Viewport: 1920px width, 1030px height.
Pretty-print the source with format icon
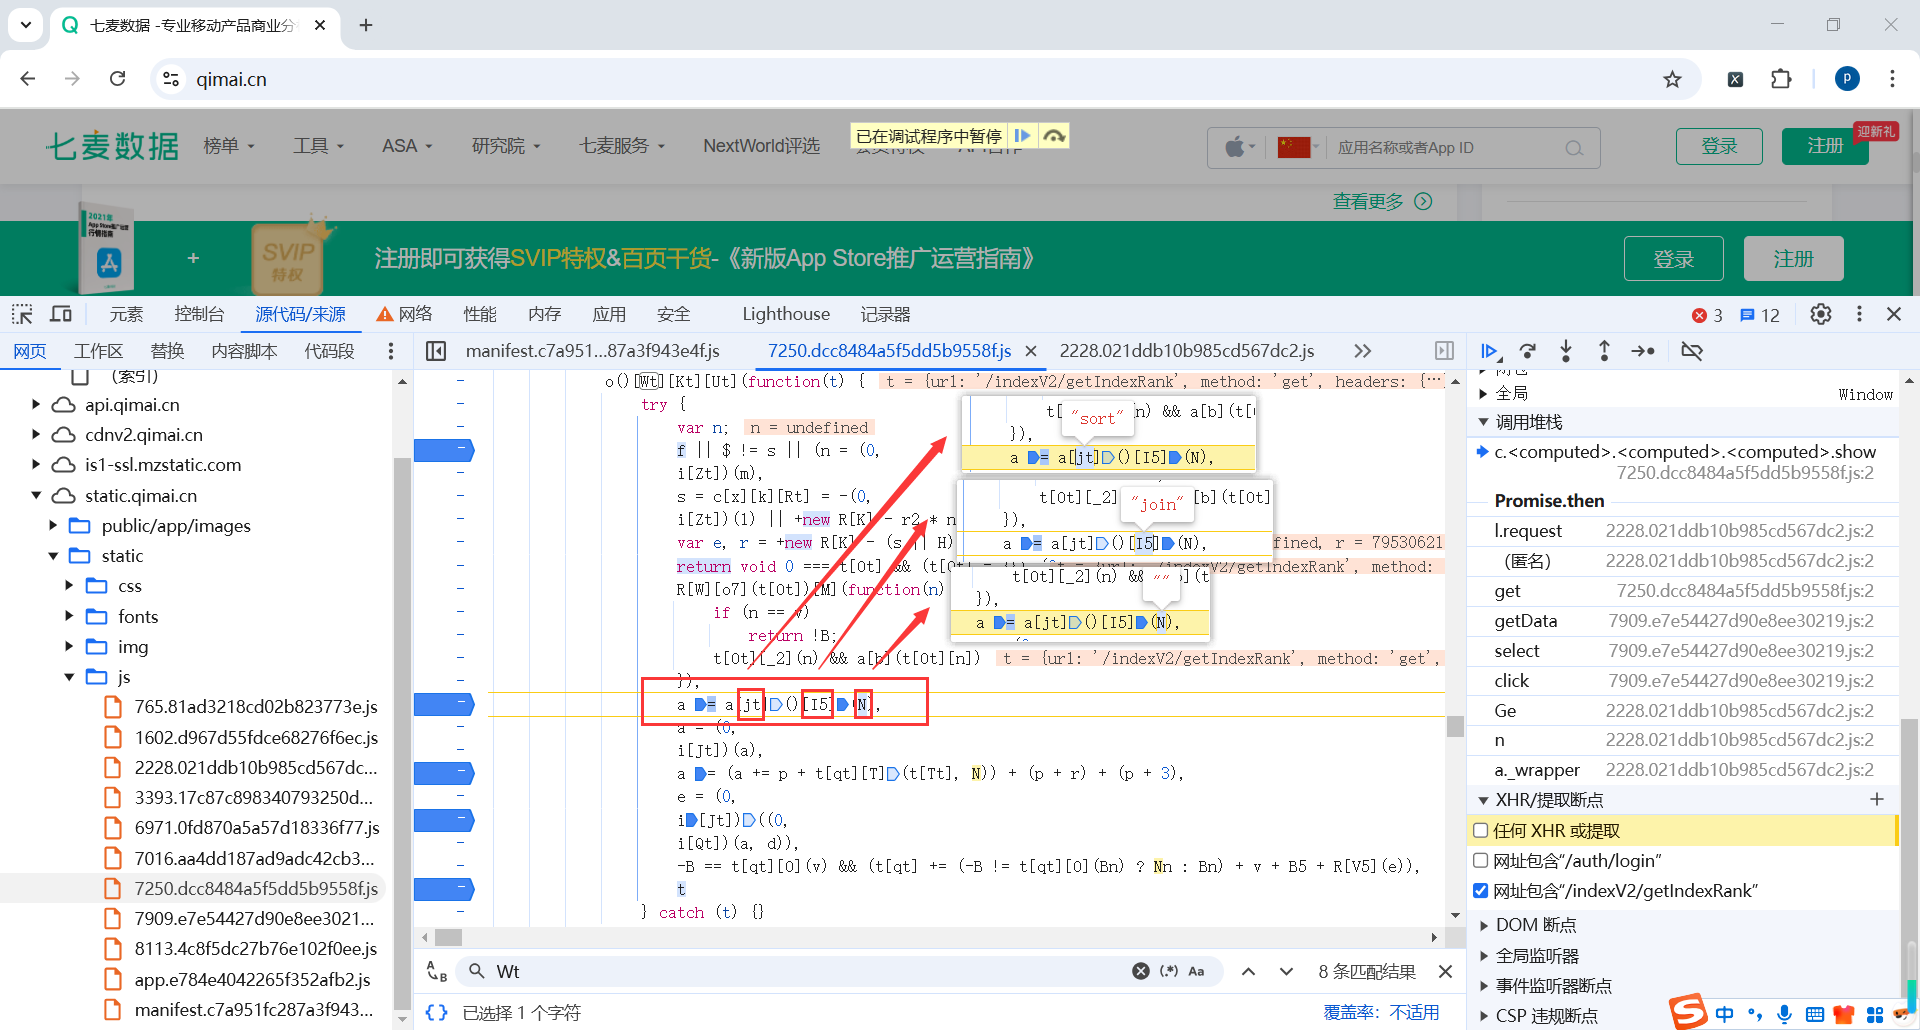(436, 1012)
